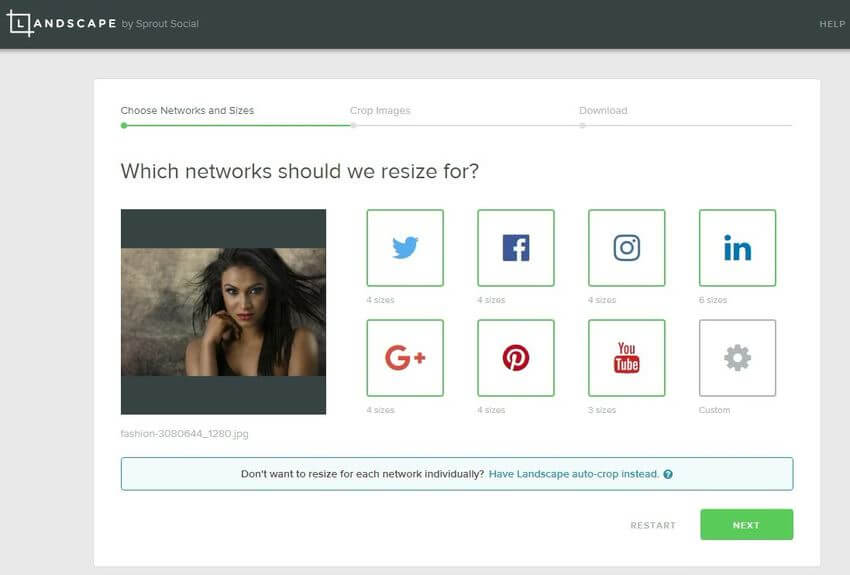Screen dimensions: 850x575
Task: Click the '4 sizes' label under Google+
Action: (380, 410)
